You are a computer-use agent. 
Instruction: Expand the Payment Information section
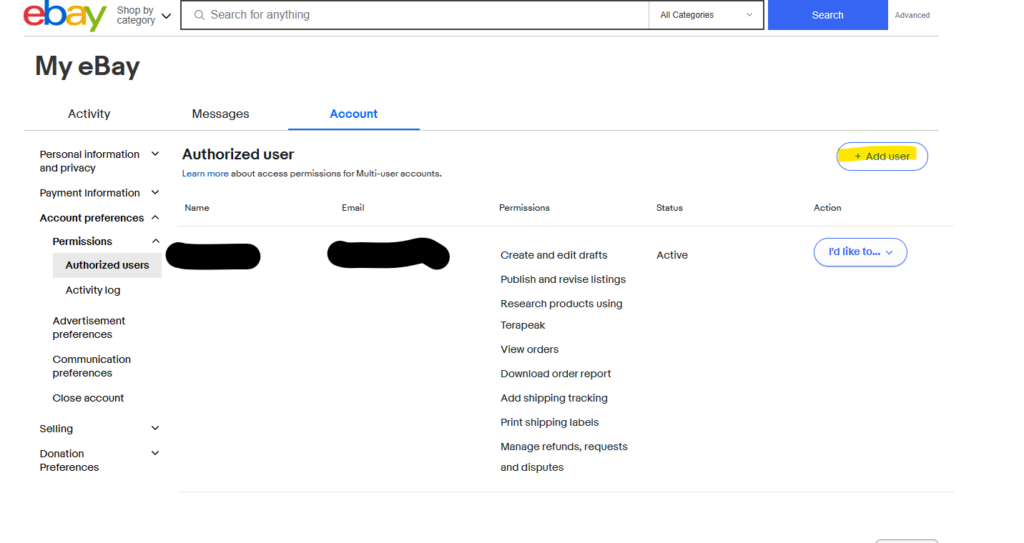click(99, 193)
